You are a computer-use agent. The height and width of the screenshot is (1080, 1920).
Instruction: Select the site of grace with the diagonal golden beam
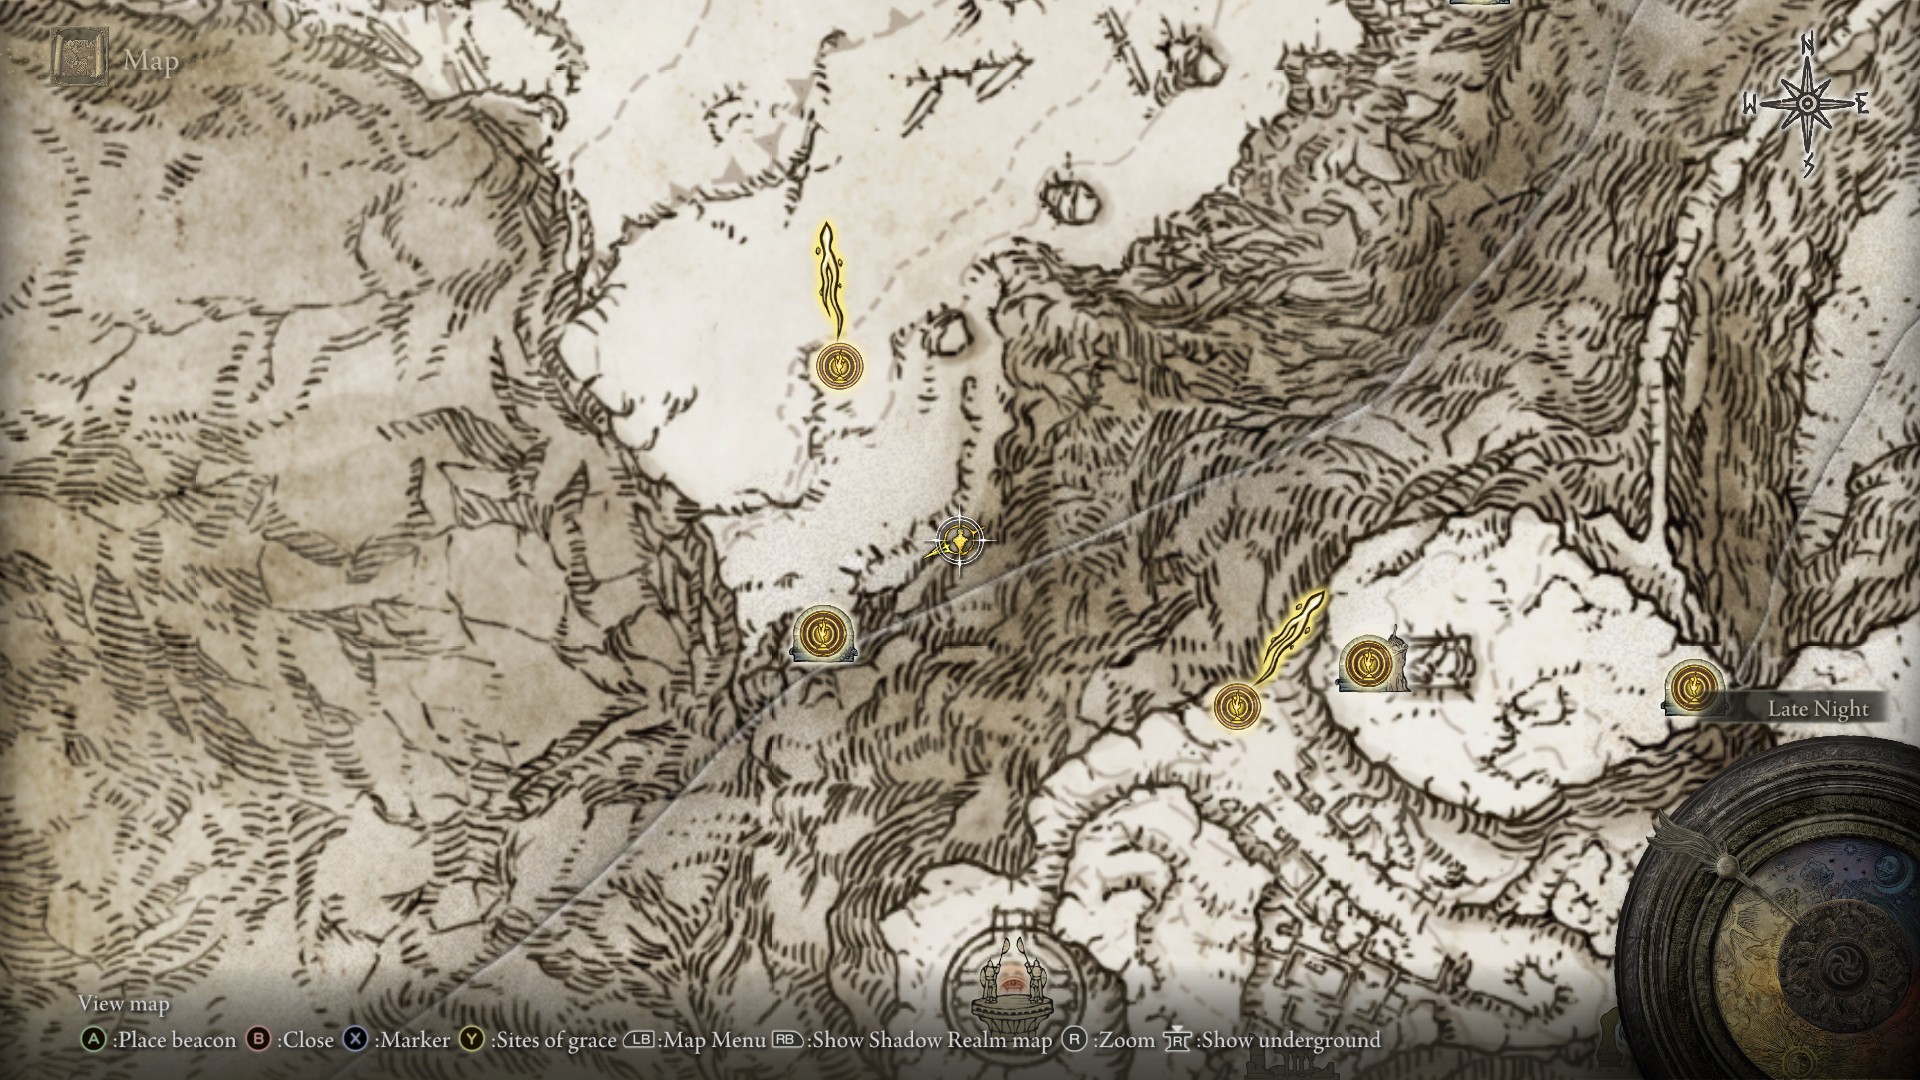(x=1237, y=705)
